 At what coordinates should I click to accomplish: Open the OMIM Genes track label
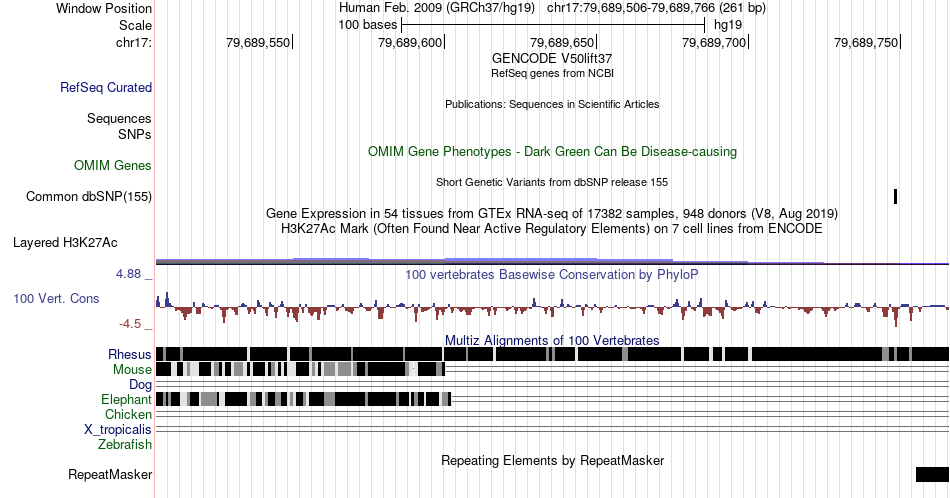(112, 165)
